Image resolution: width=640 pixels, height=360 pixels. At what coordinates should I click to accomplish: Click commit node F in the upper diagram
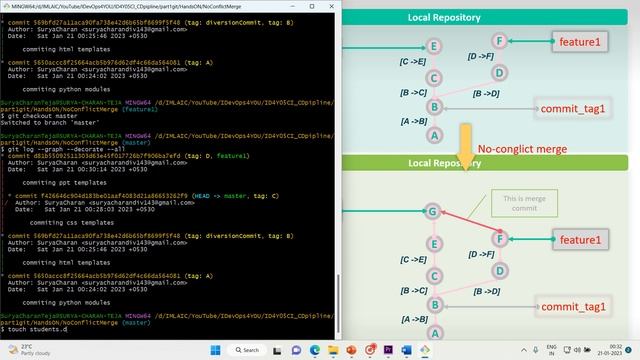coord(499,41)
